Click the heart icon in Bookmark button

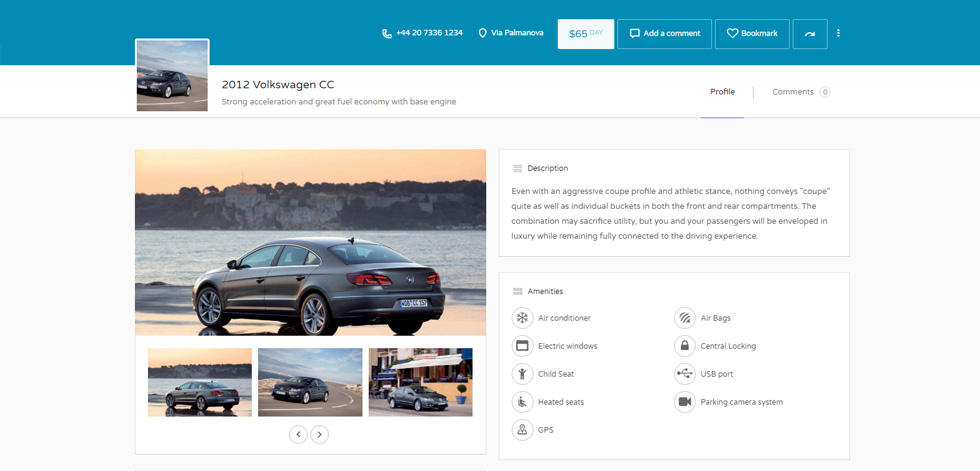[732, 34]
